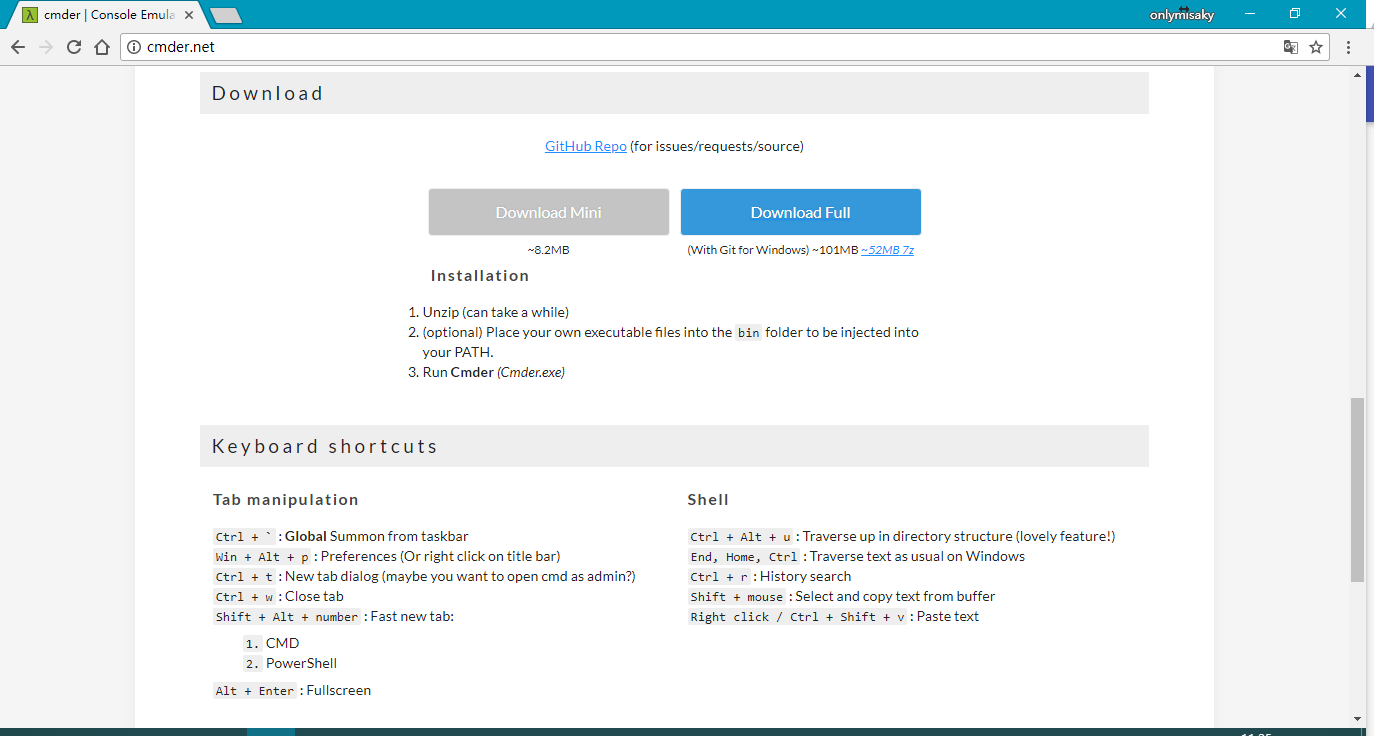The height and width of the screenshot is (736, 1374).
Task: Click the Shell heading
Action: pyautogui.click(x=708, y=500)
